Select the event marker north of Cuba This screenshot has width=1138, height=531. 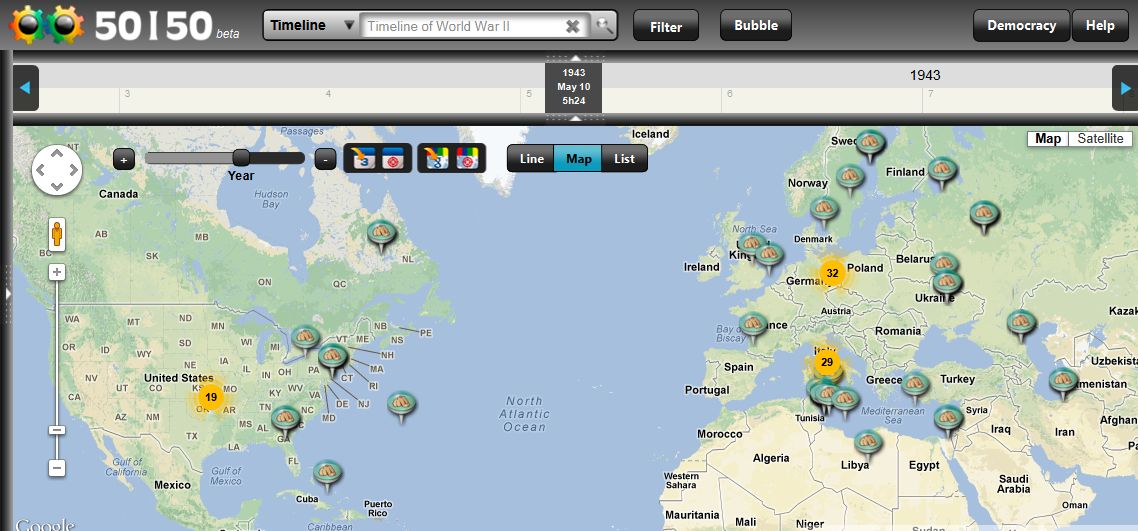point(327,472)
